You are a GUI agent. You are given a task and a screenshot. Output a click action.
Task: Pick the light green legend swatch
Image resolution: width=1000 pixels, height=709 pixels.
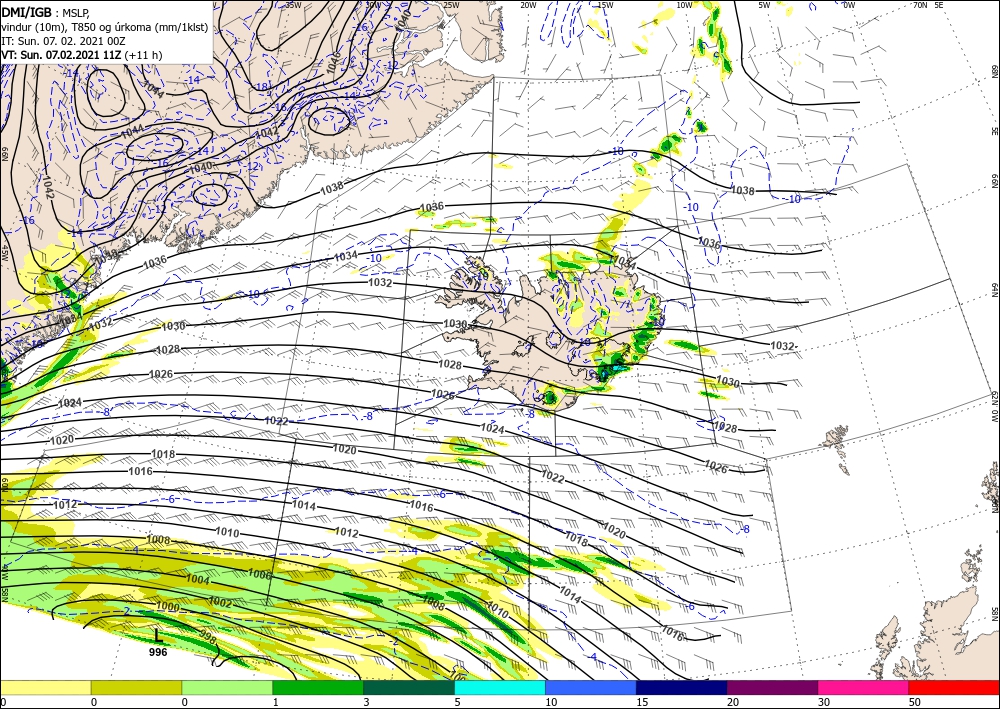(227, 687)
